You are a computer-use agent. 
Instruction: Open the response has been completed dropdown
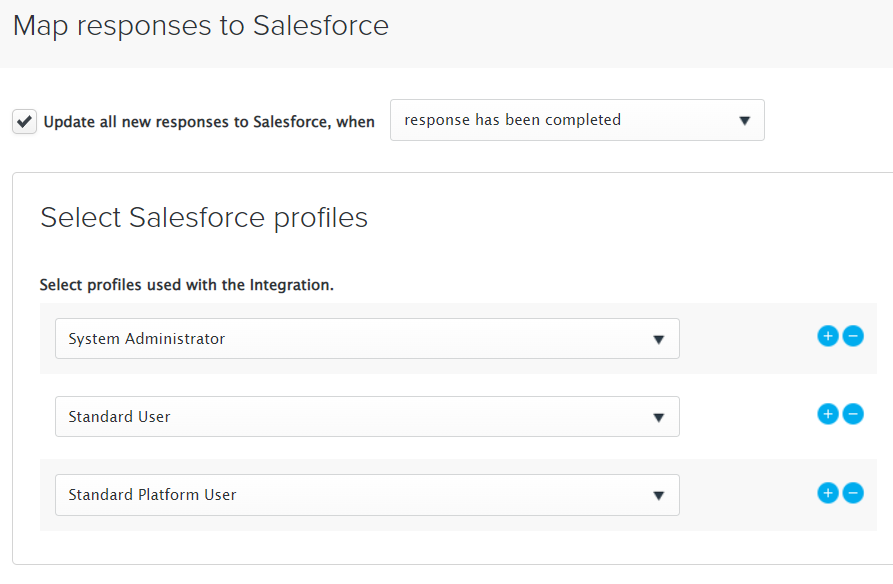[577, 119]
